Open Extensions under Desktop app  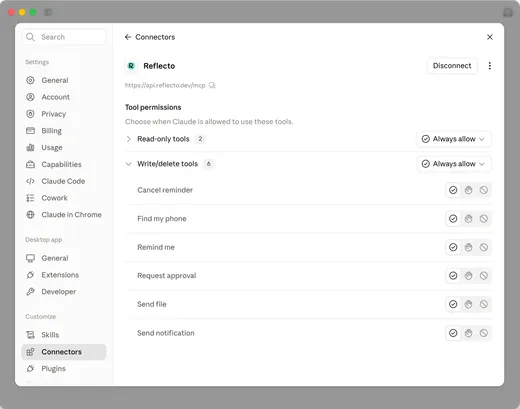pos(64,275)
